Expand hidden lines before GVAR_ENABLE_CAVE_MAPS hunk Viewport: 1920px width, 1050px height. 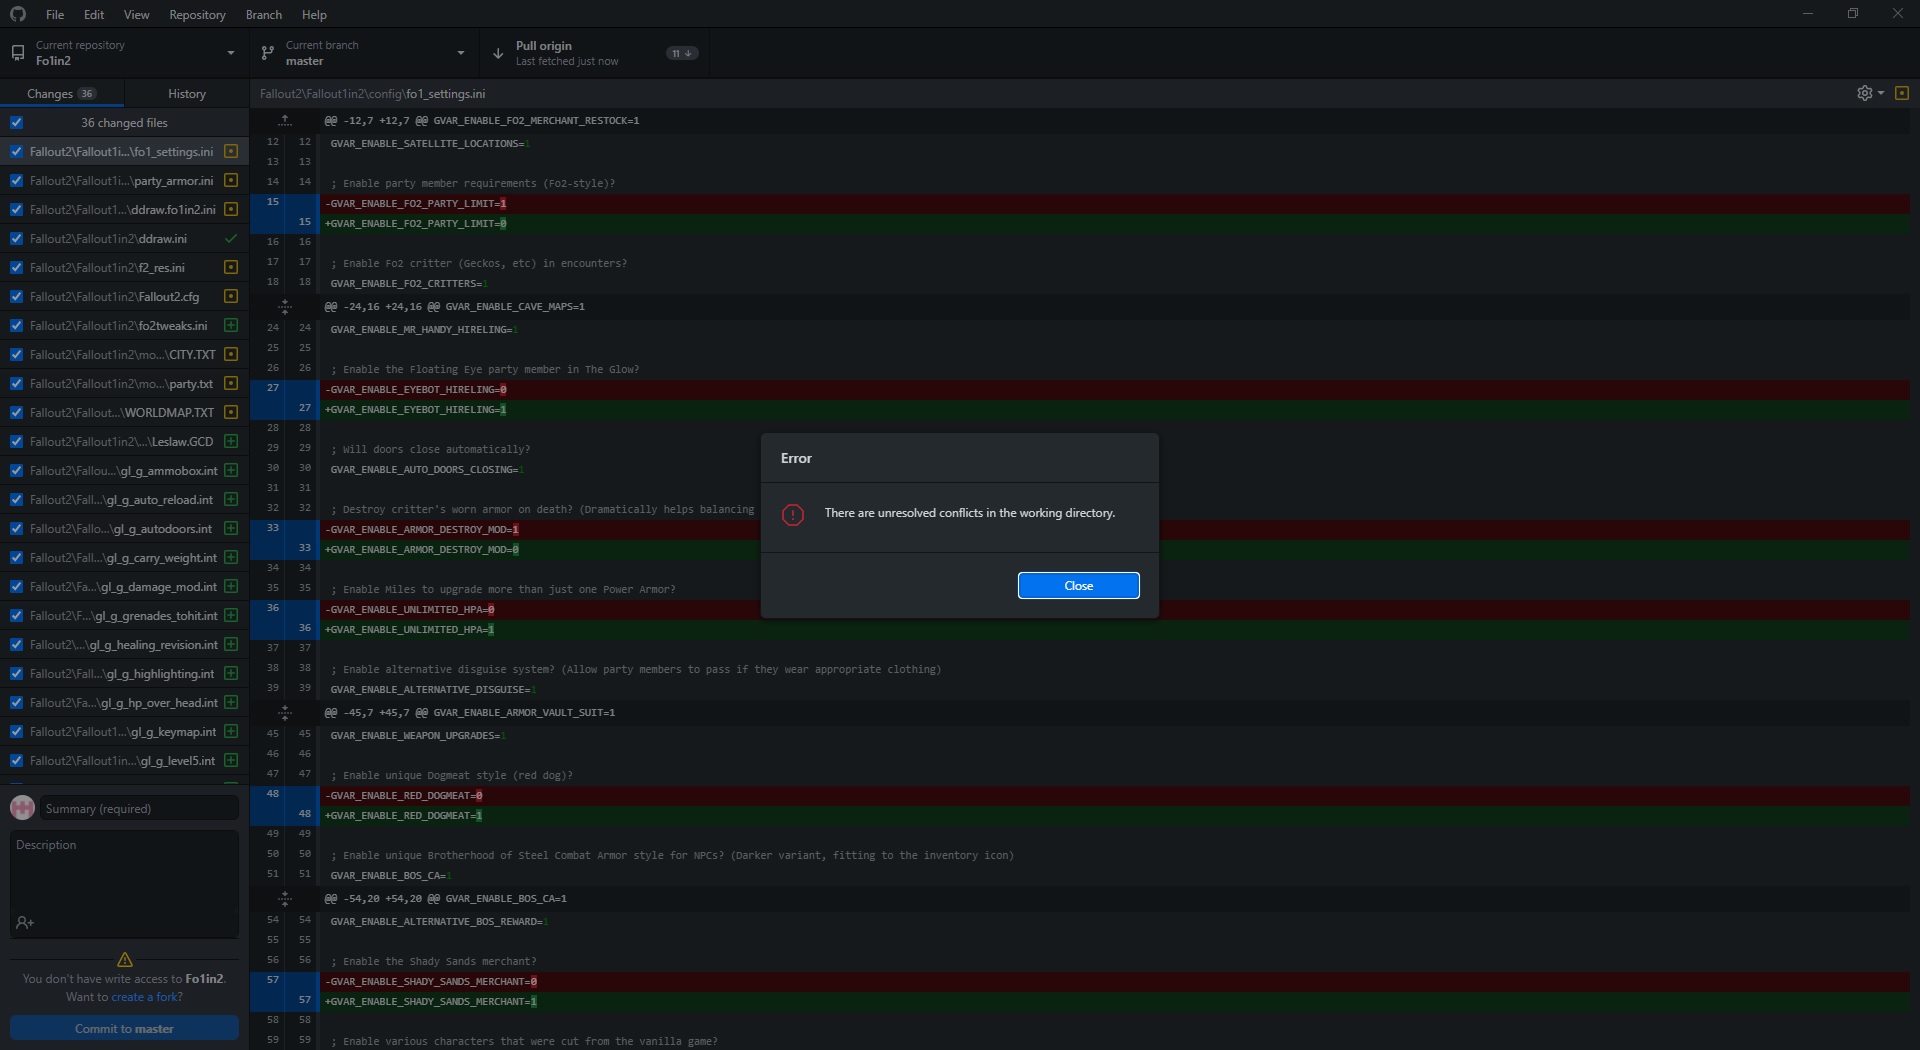point(284,306)
